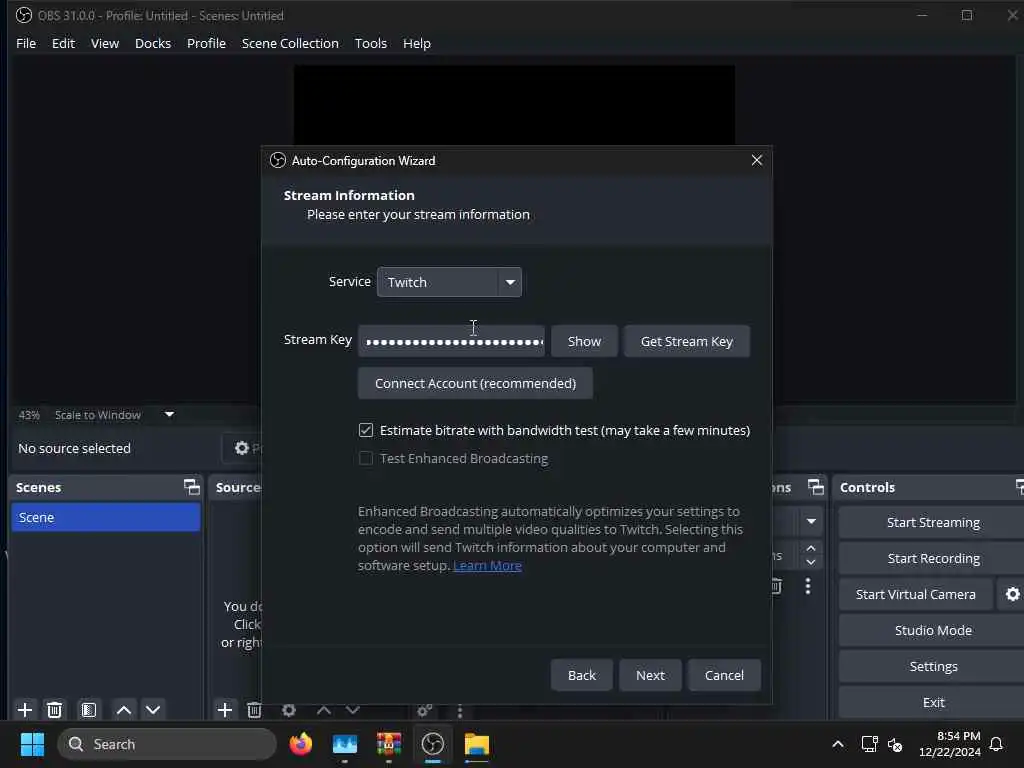The image size is (1024, 768).
Task: Open audio mixer advanced gears icon
Action: coord(424,710)
